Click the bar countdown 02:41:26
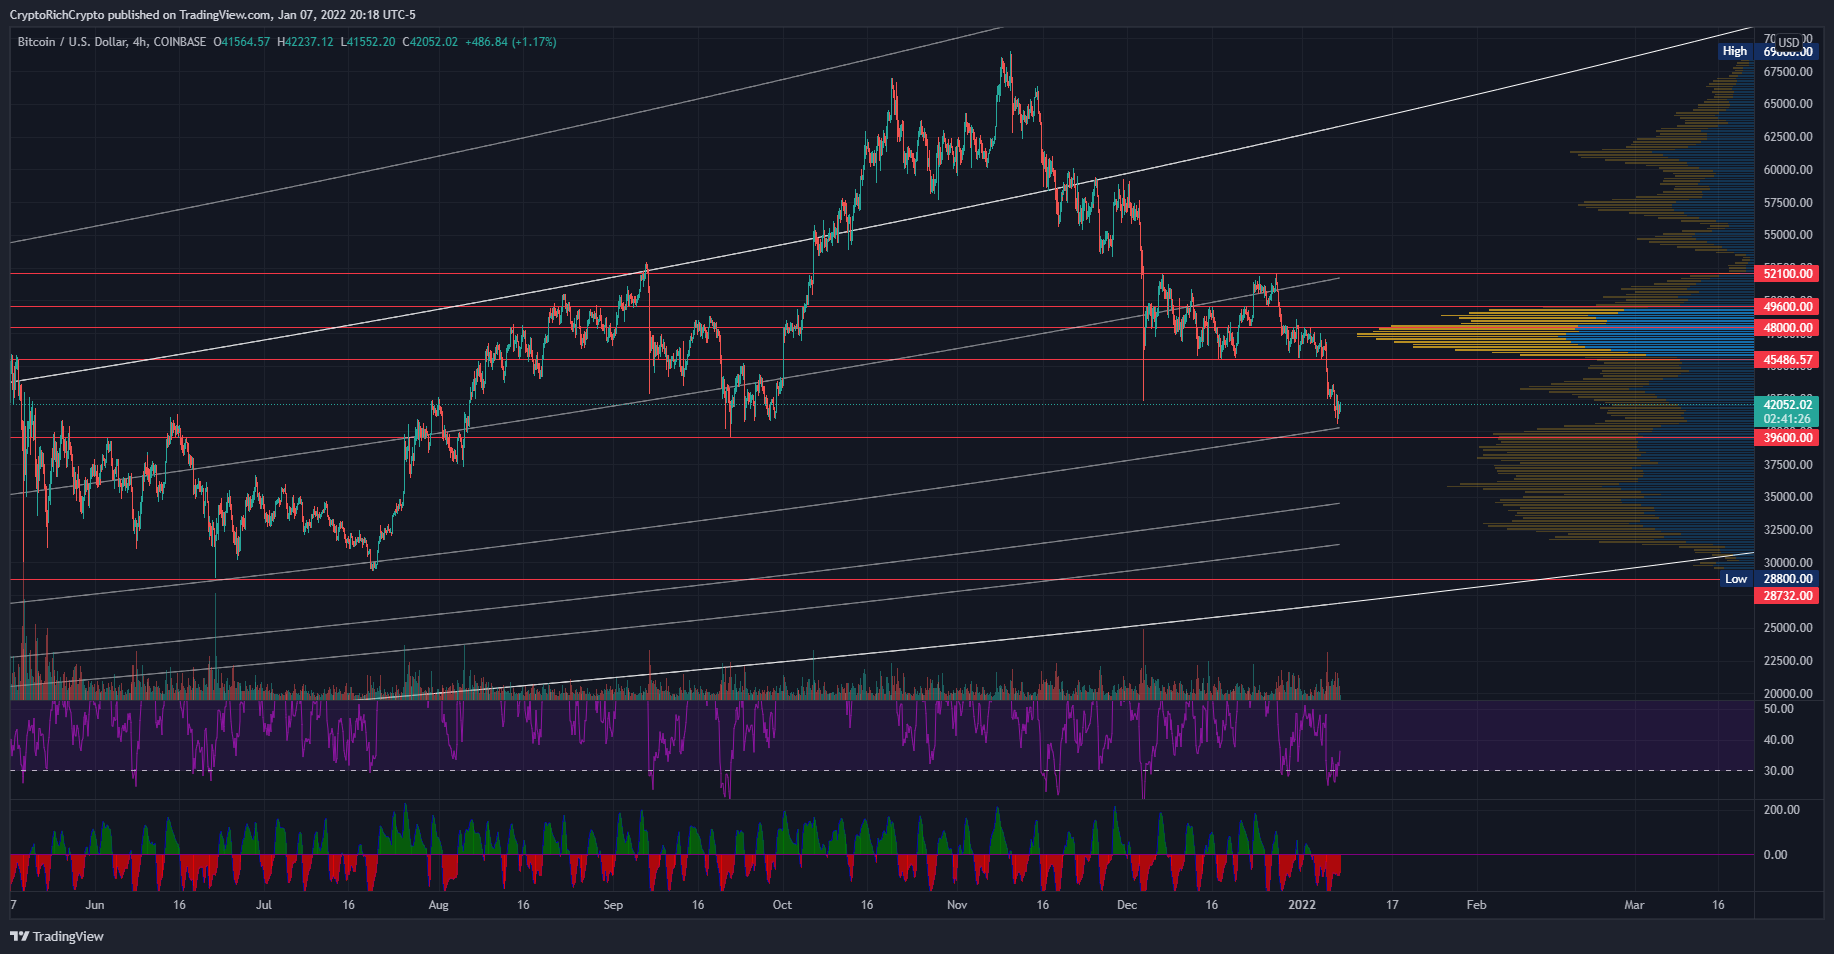This screenshot has height=954, width=1834. click(1787, 419)
